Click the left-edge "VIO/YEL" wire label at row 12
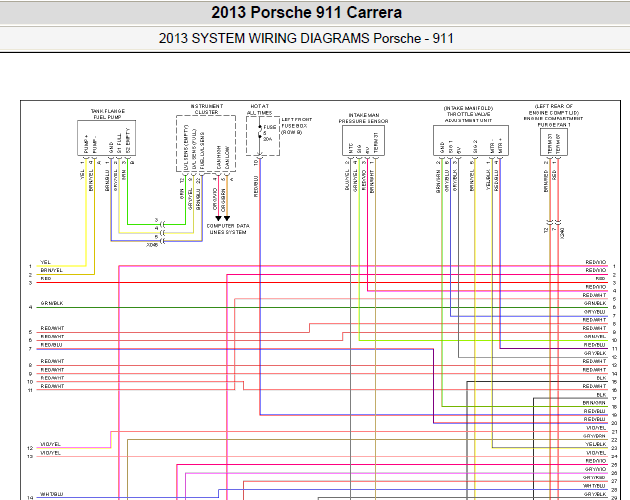This screenshot has width=630, height=500. (x=50, y=444)
